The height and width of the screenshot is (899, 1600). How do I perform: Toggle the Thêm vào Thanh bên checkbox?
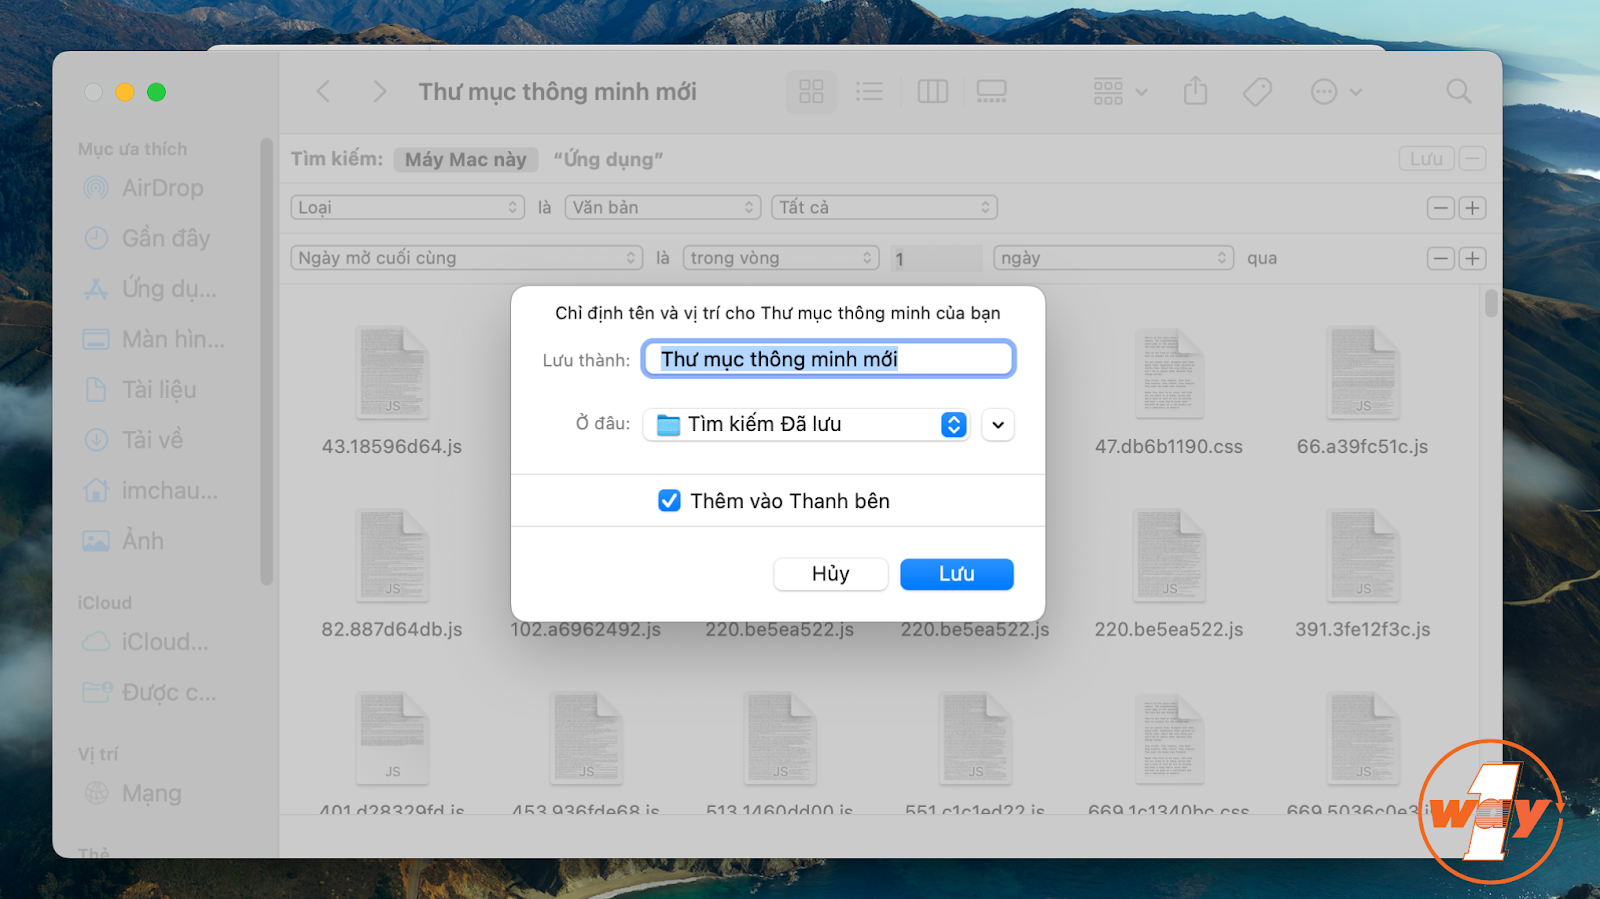pos(669,500)
